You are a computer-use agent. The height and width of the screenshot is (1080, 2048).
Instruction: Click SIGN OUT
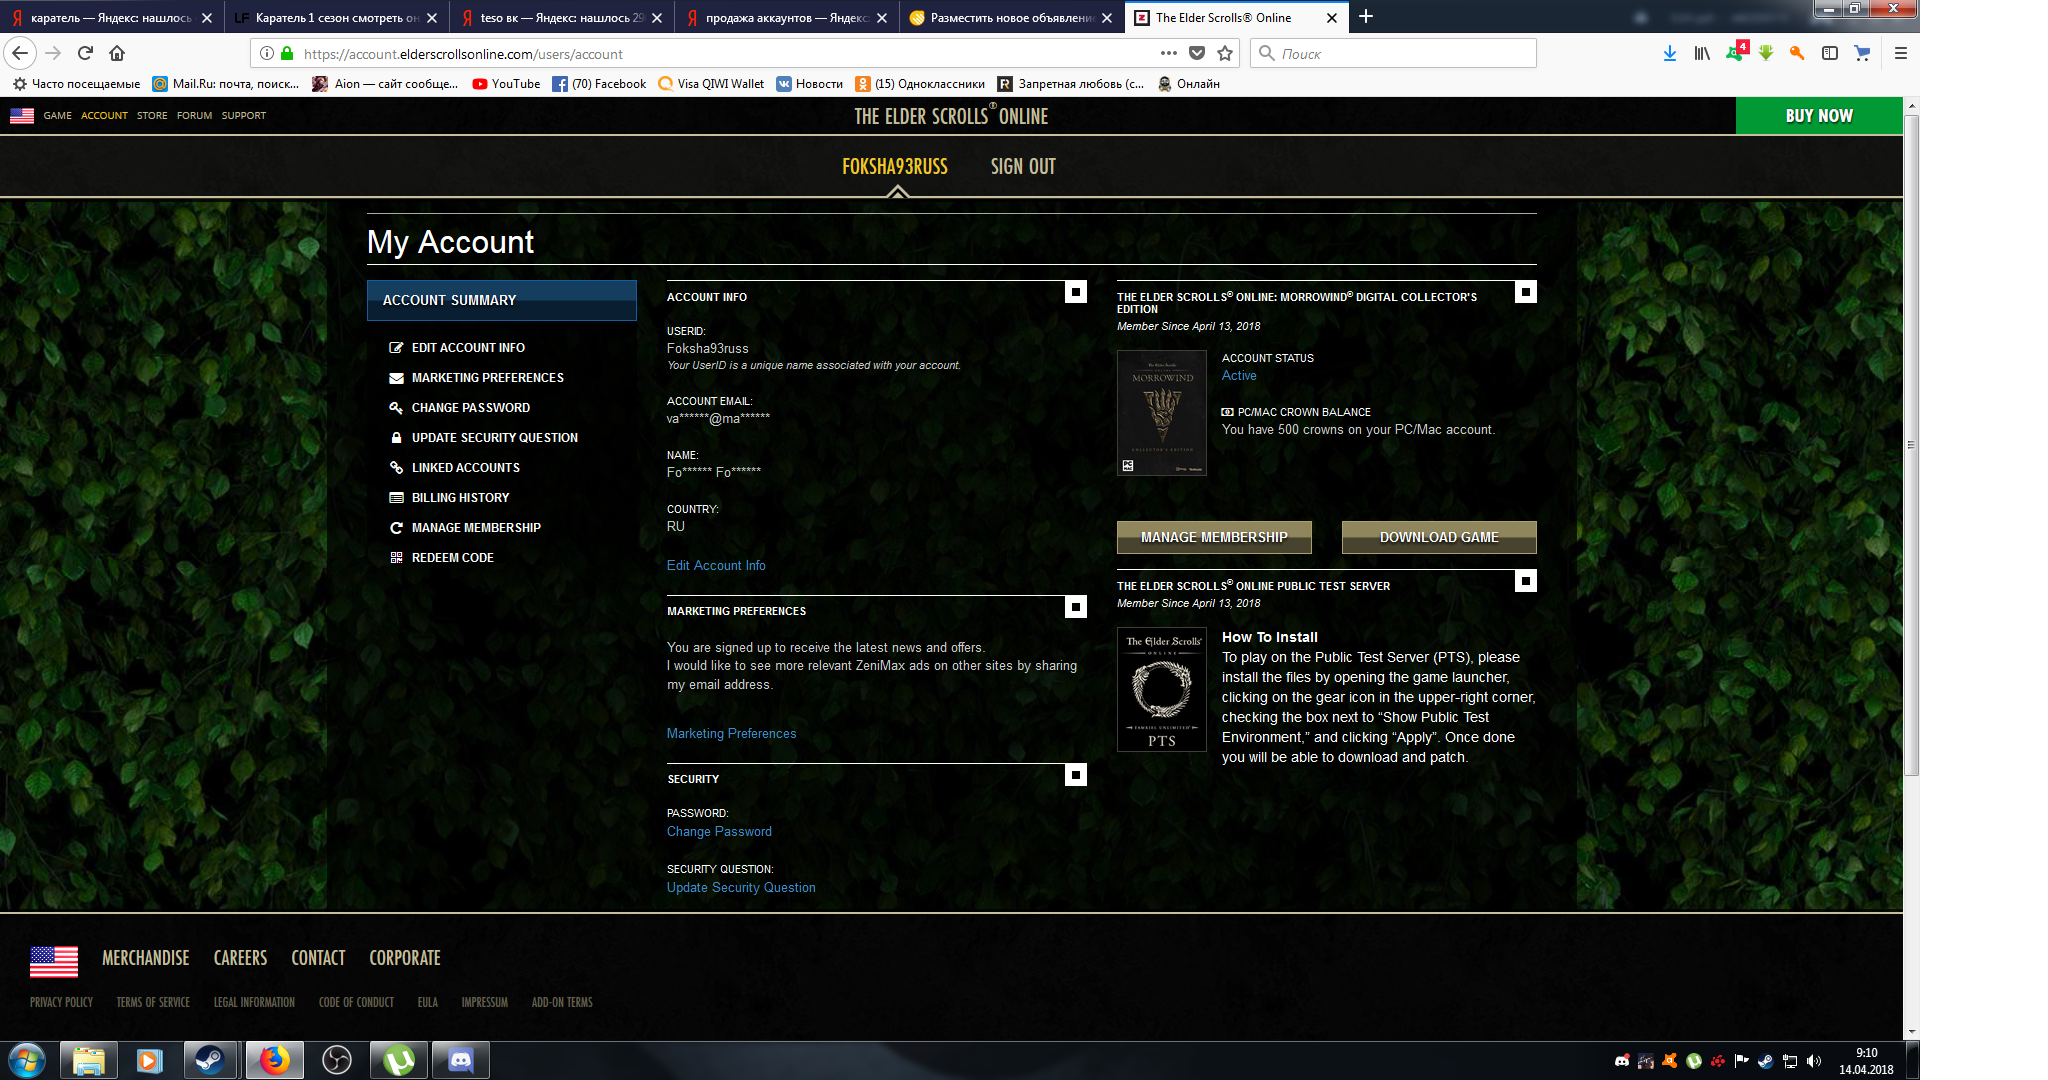pos(1023,167)
